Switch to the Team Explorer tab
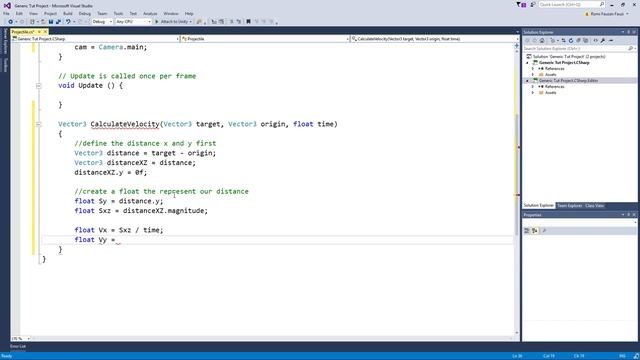This screenshot has width=640, height=360. [x=570, y=206]
